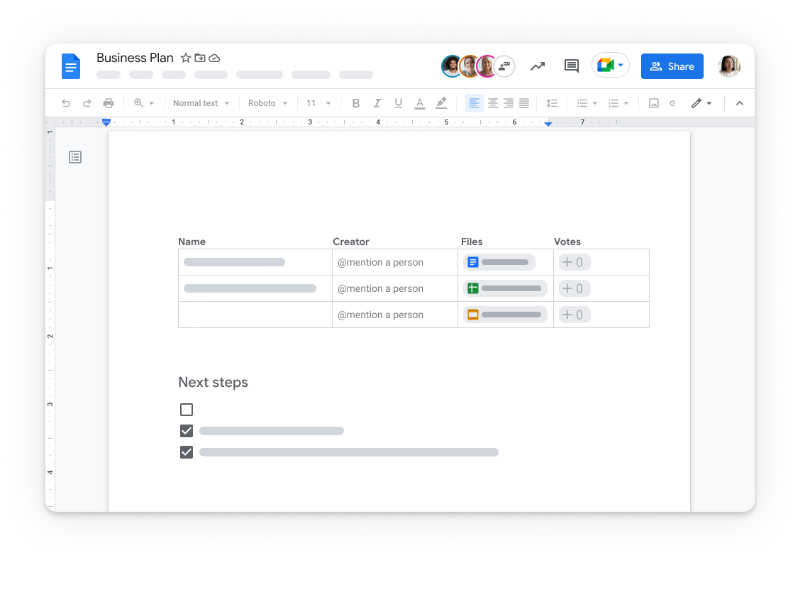Click the Redo icon
The width and height of the screenshot is (800, 599).
pyautogui.click(x=86, y=103)
